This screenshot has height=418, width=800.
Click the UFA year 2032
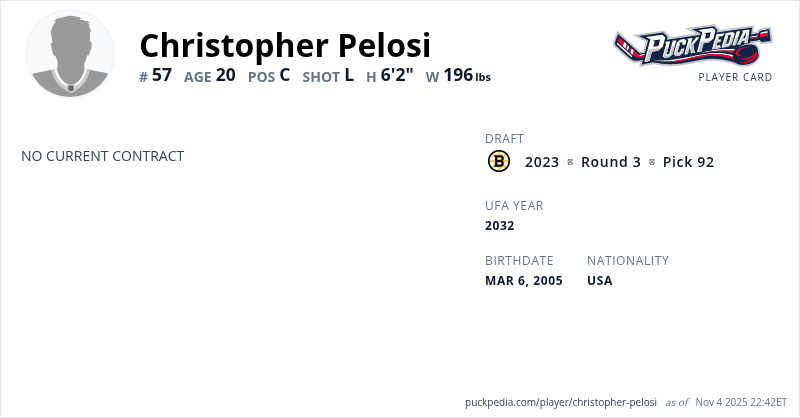pyautogui.click(x=499, y=225)
